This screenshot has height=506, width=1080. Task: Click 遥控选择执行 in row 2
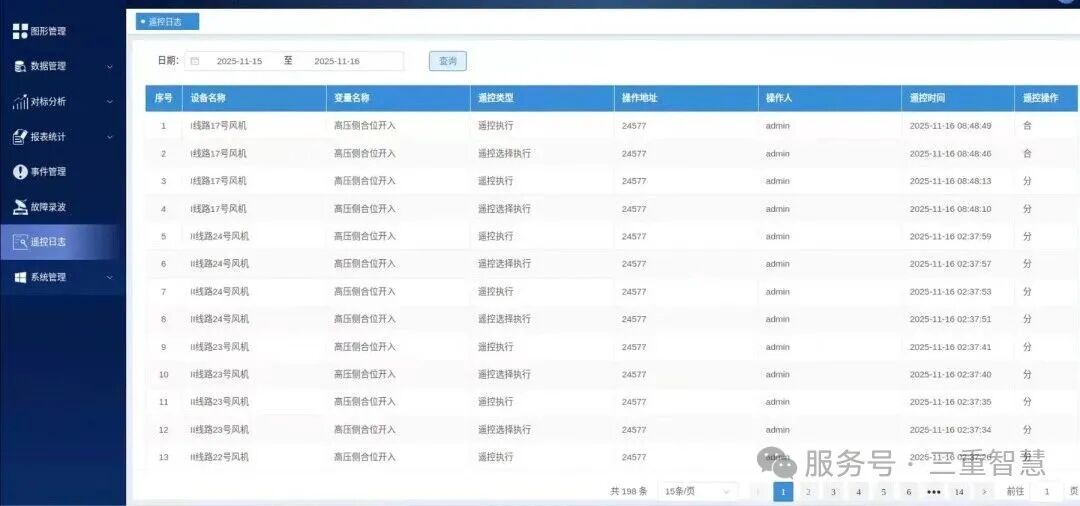504,154
